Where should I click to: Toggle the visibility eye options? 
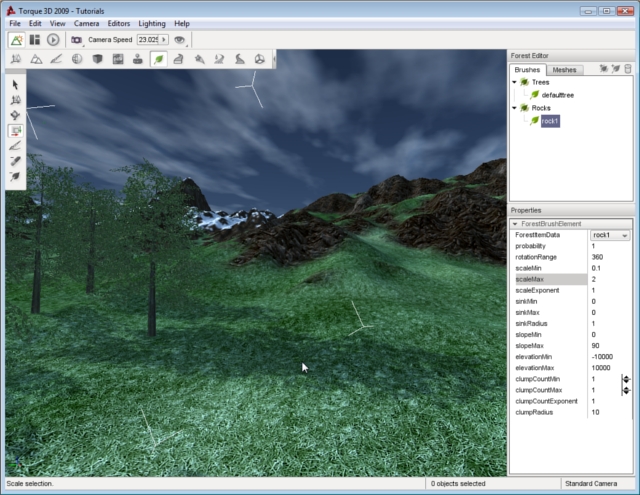tap(180, 40)
